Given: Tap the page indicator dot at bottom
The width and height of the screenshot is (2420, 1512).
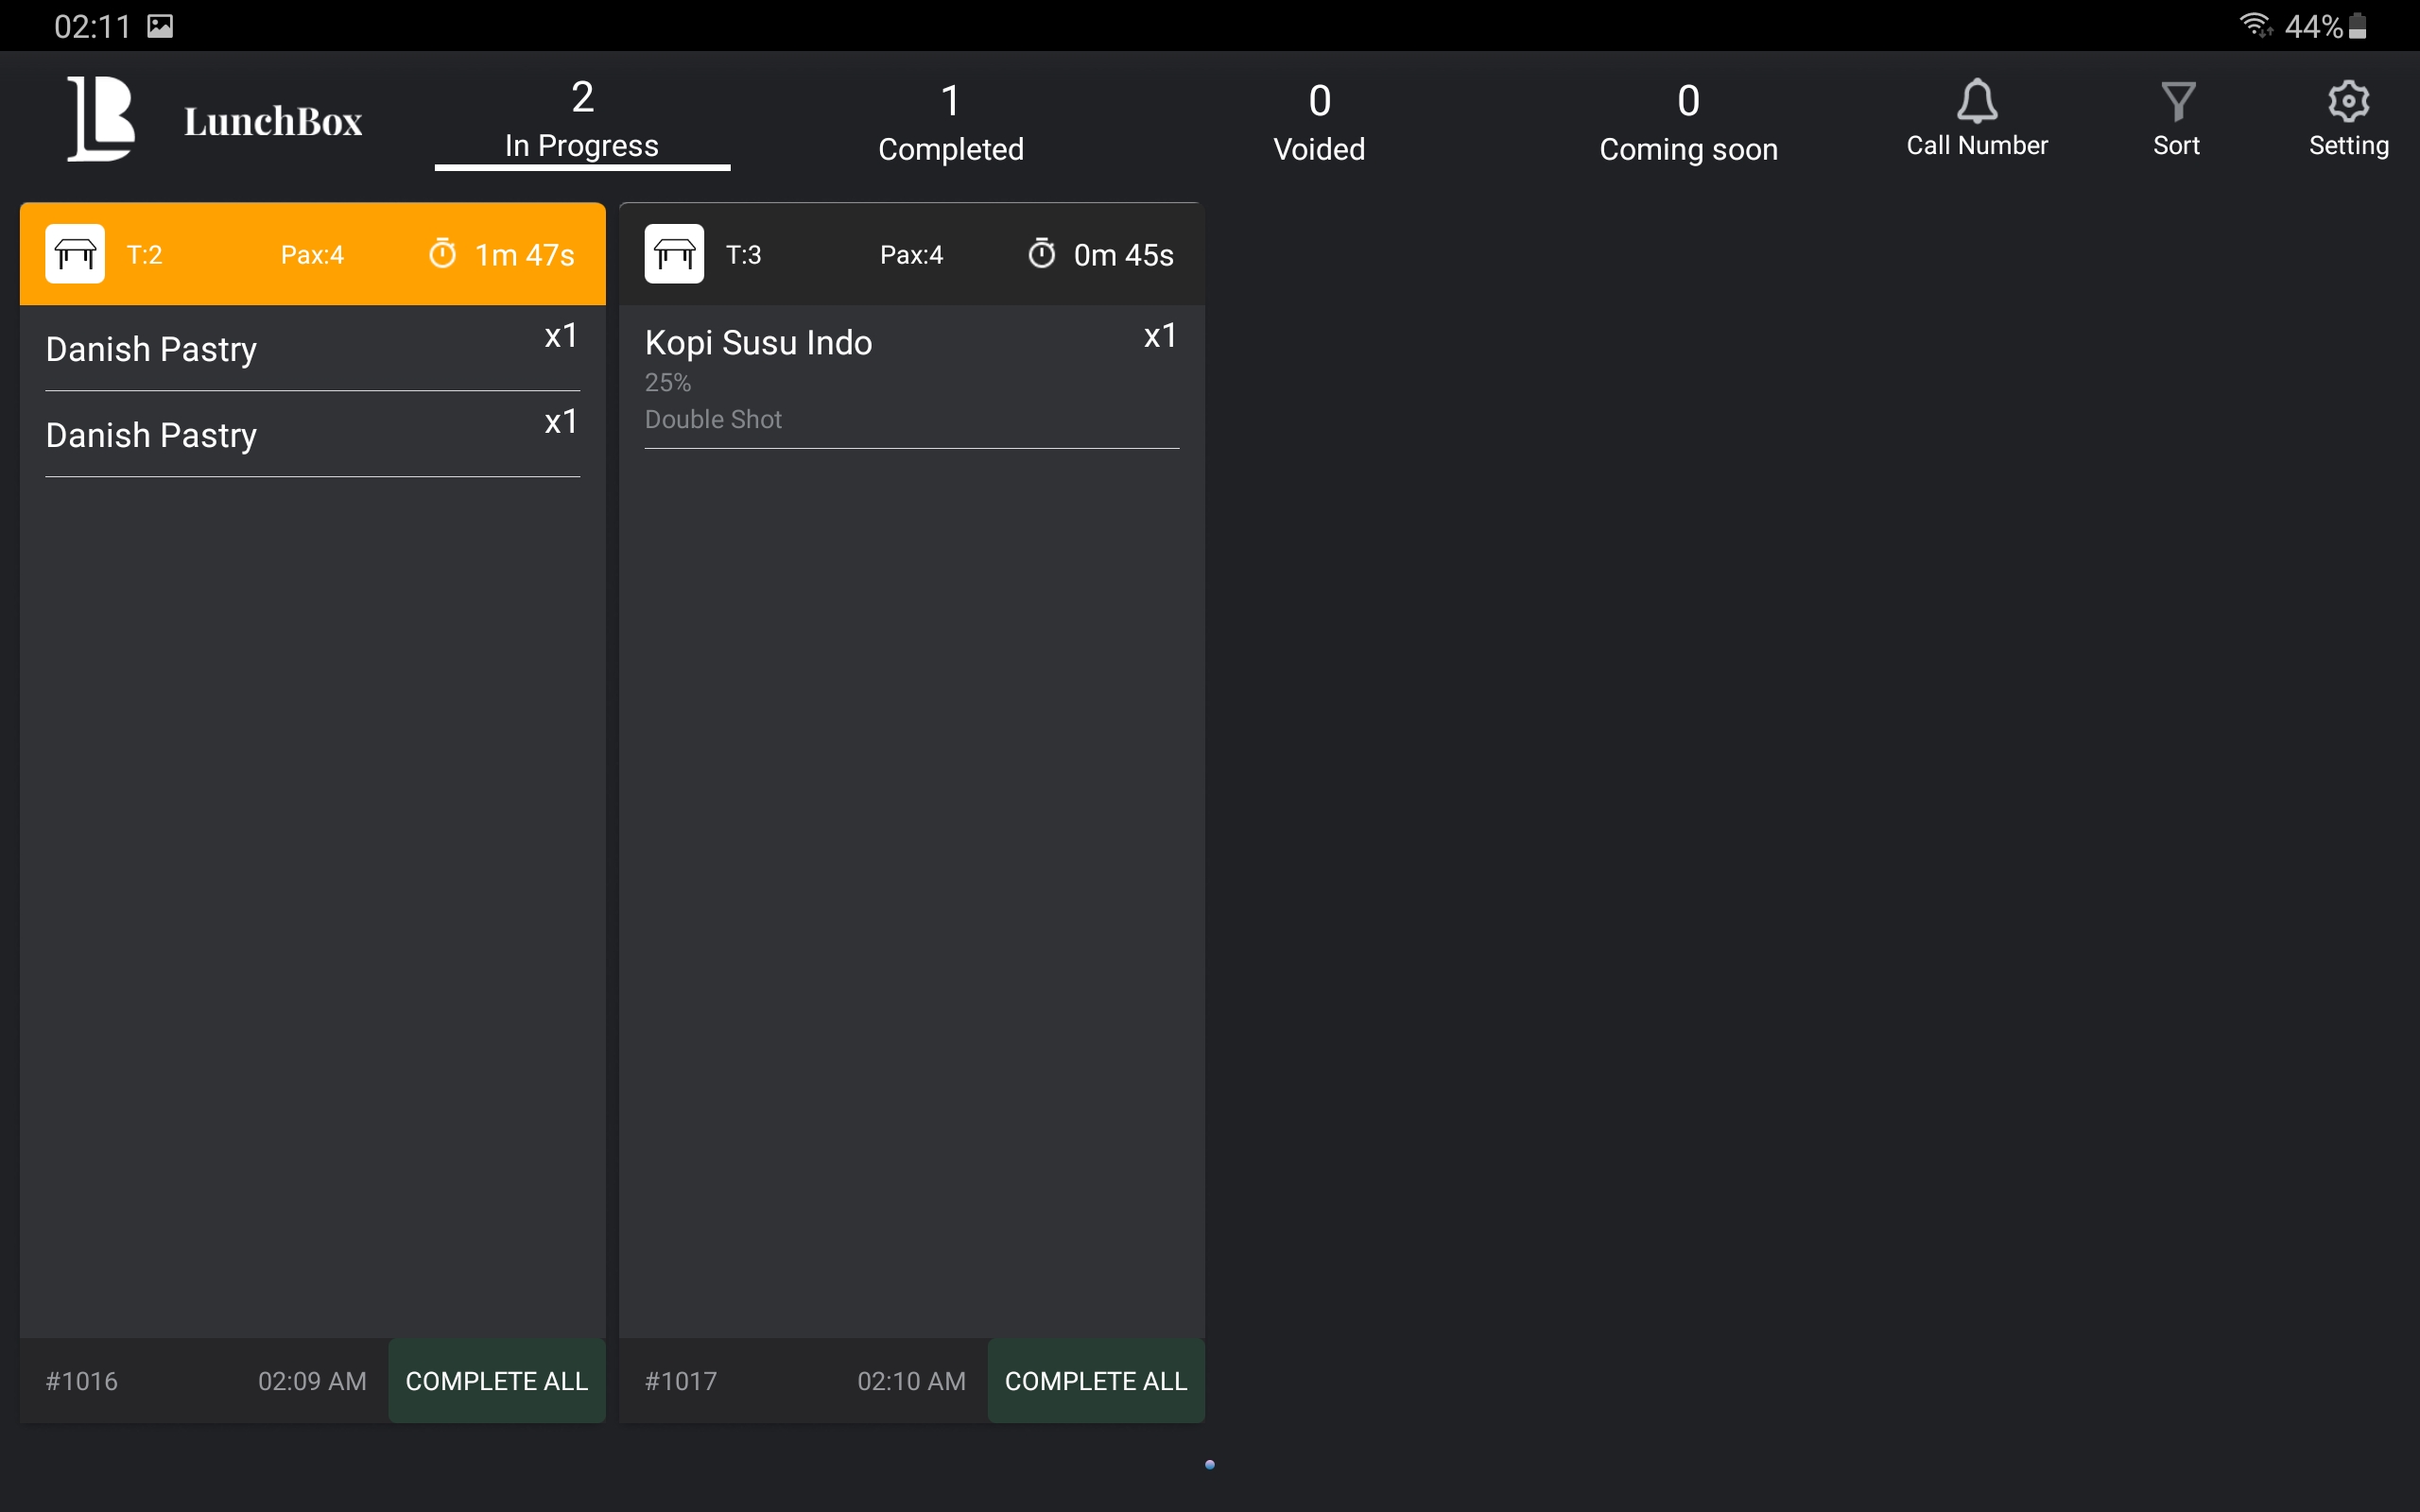Looking at the screenshot, I should click(1210, 1465).
